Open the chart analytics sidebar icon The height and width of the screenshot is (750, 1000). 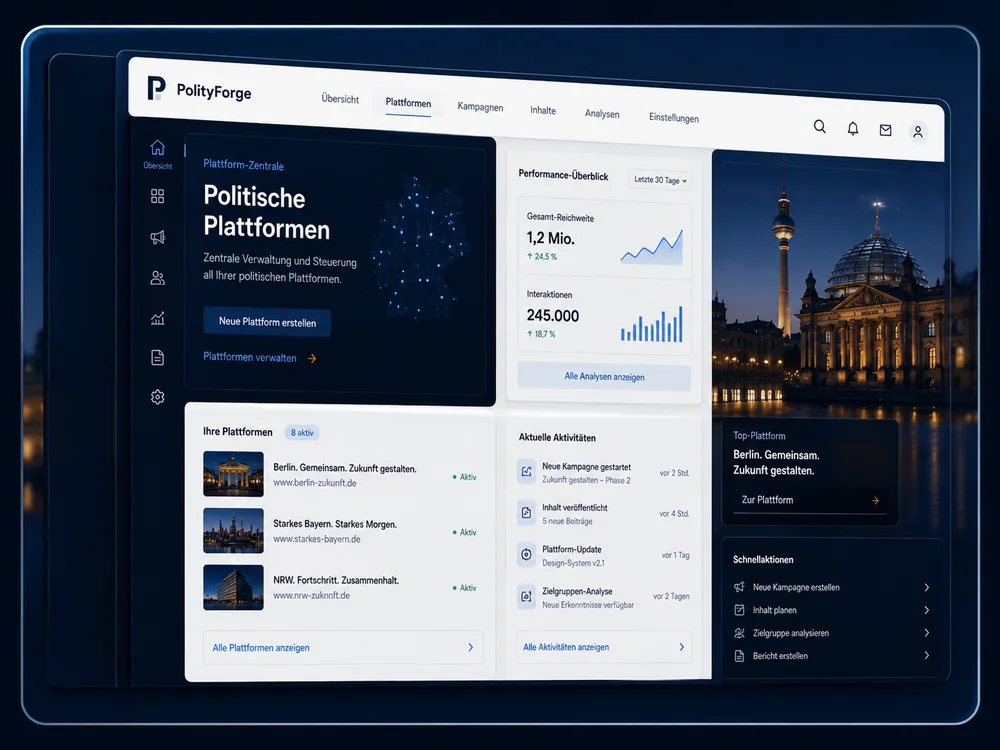tap(158, 318)
